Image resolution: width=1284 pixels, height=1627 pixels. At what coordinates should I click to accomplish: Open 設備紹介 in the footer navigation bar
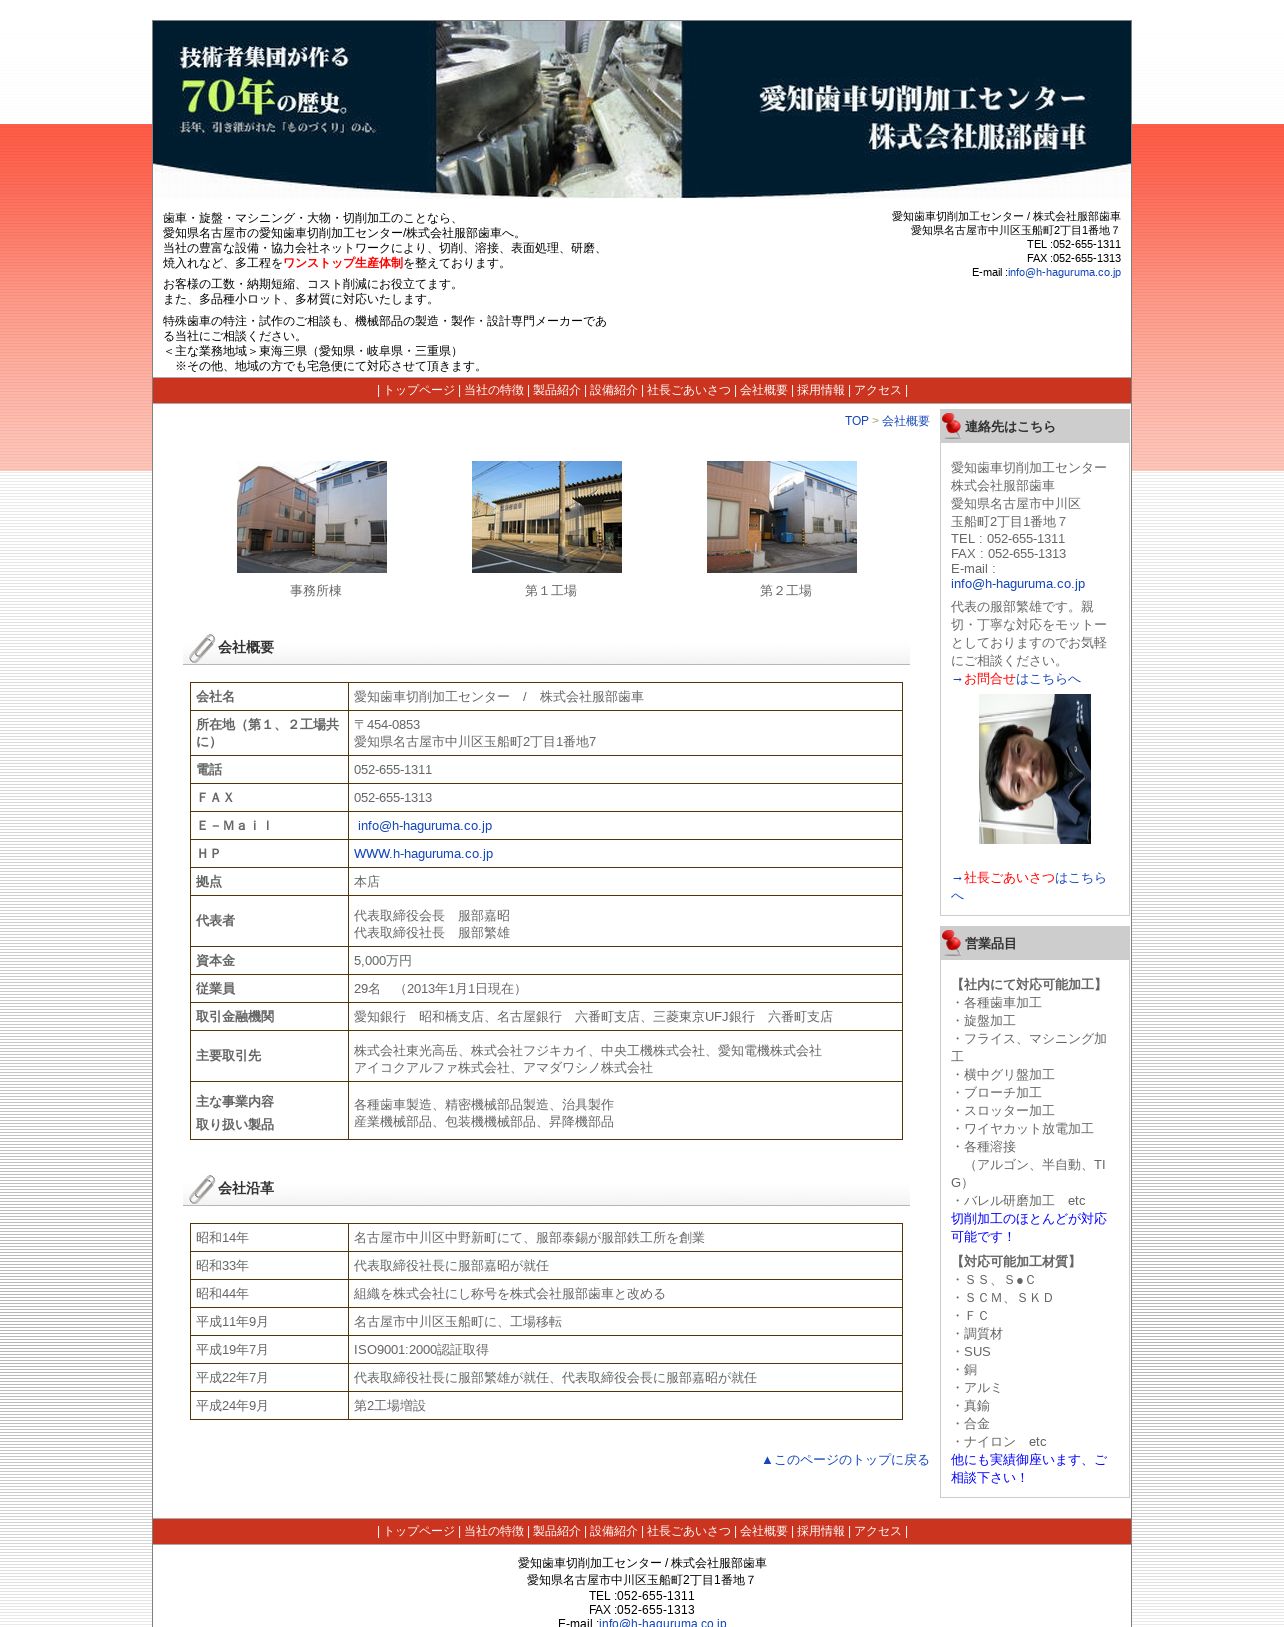point(613,1531)
